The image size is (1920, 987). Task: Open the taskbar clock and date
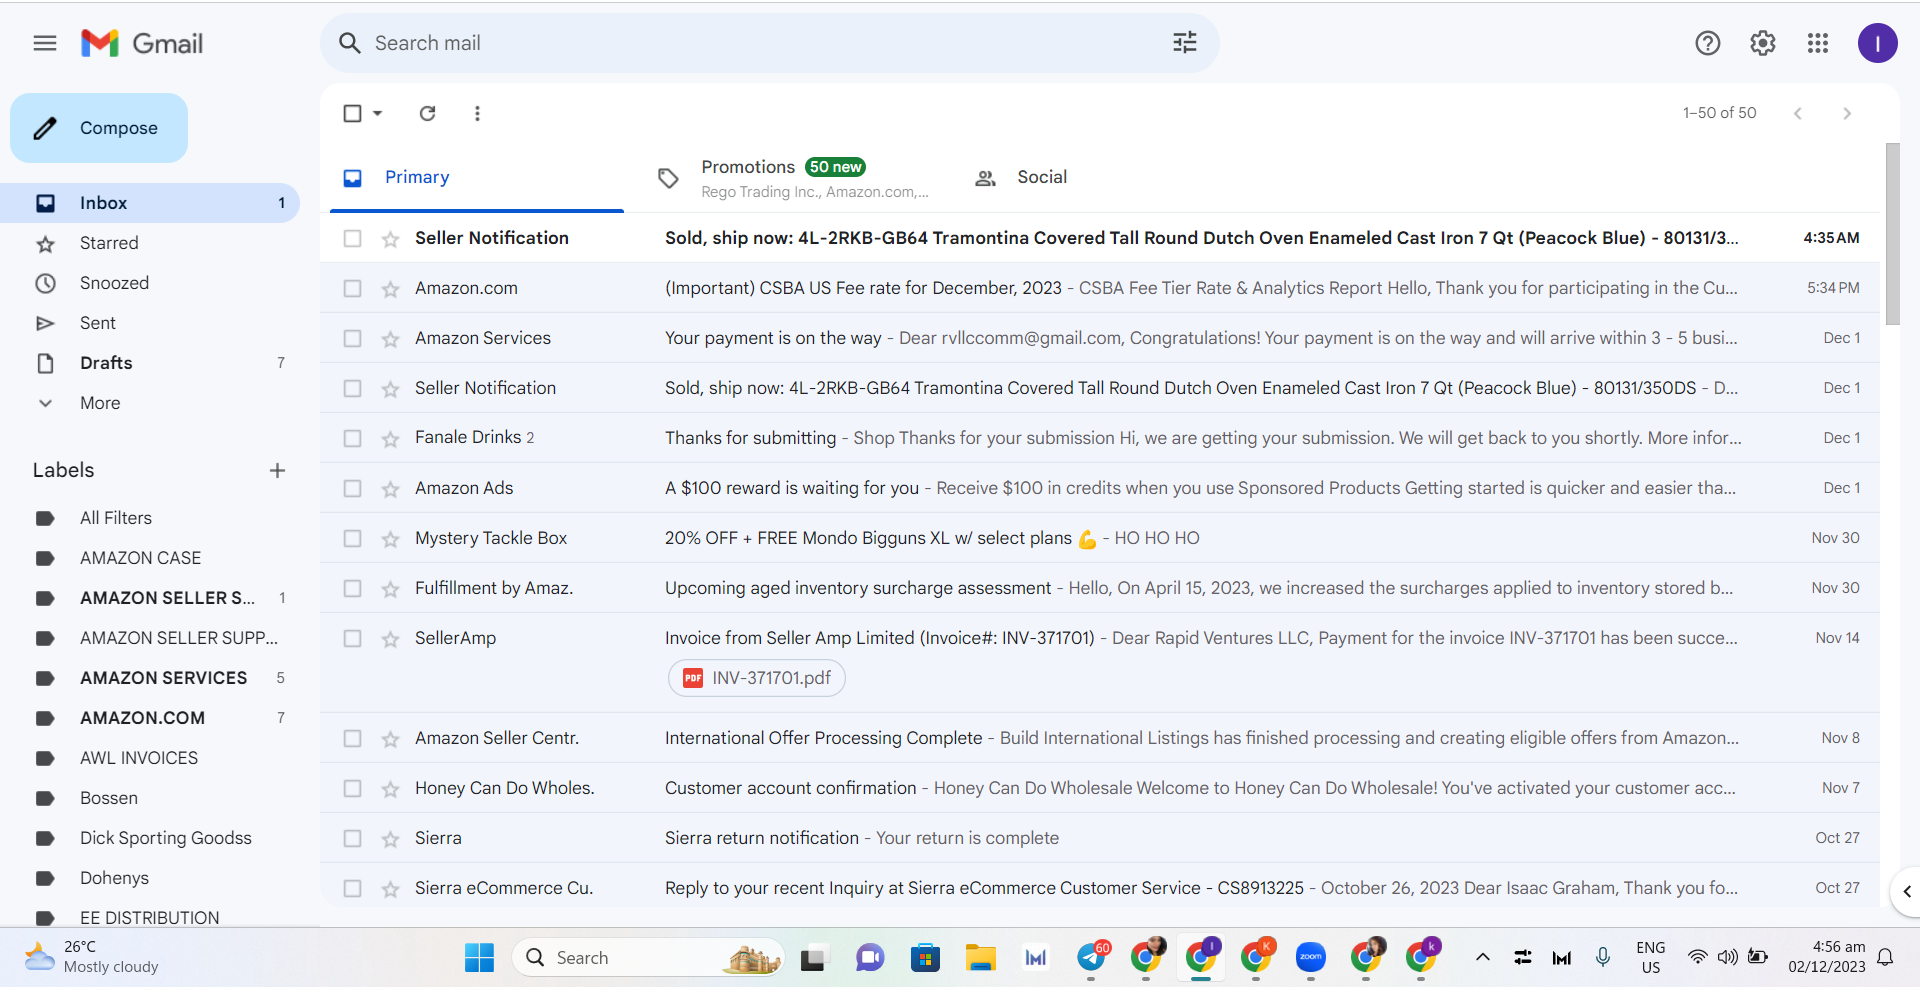[1827, 957]
